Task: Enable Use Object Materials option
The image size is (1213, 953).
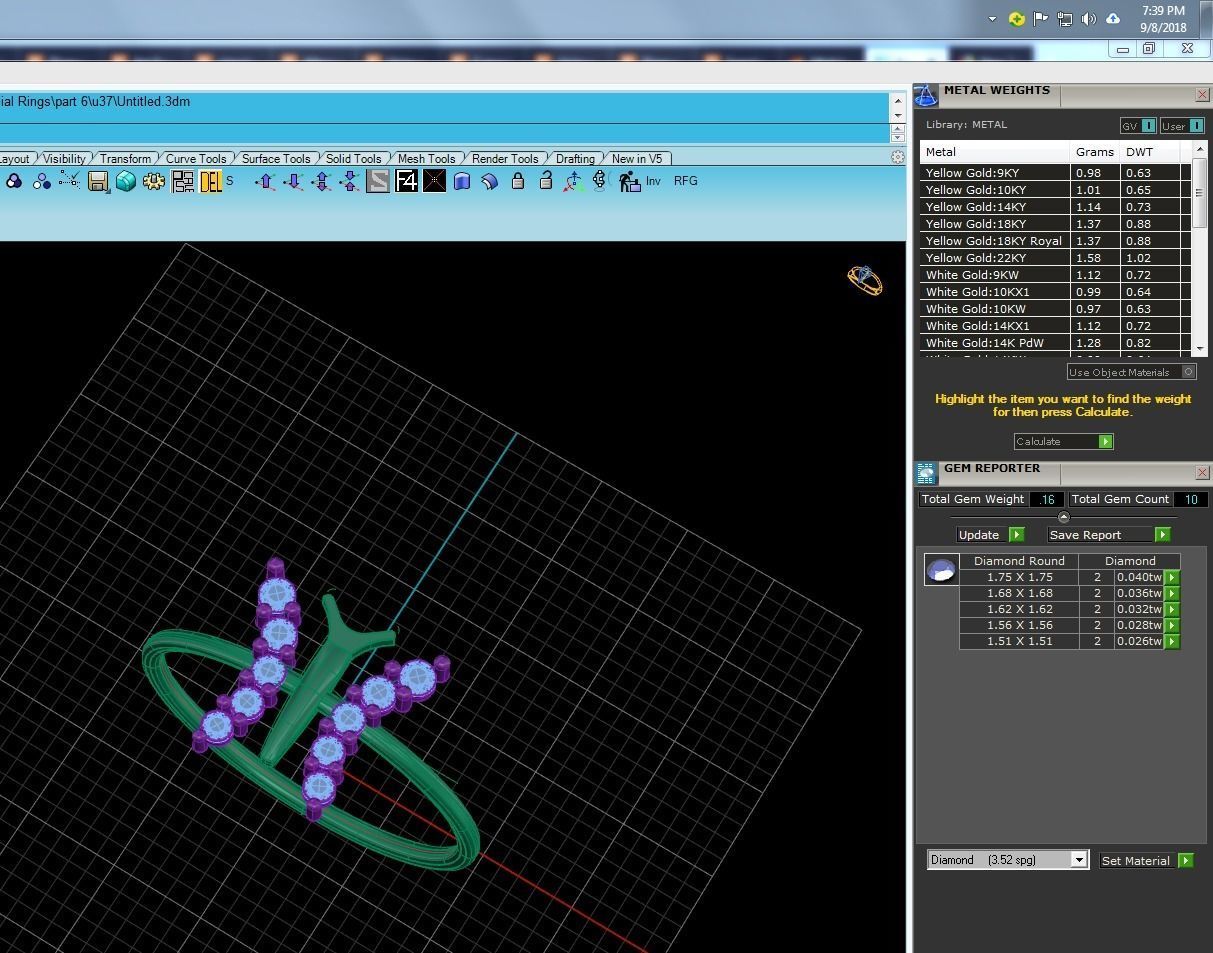Action: pos(1188,372)
